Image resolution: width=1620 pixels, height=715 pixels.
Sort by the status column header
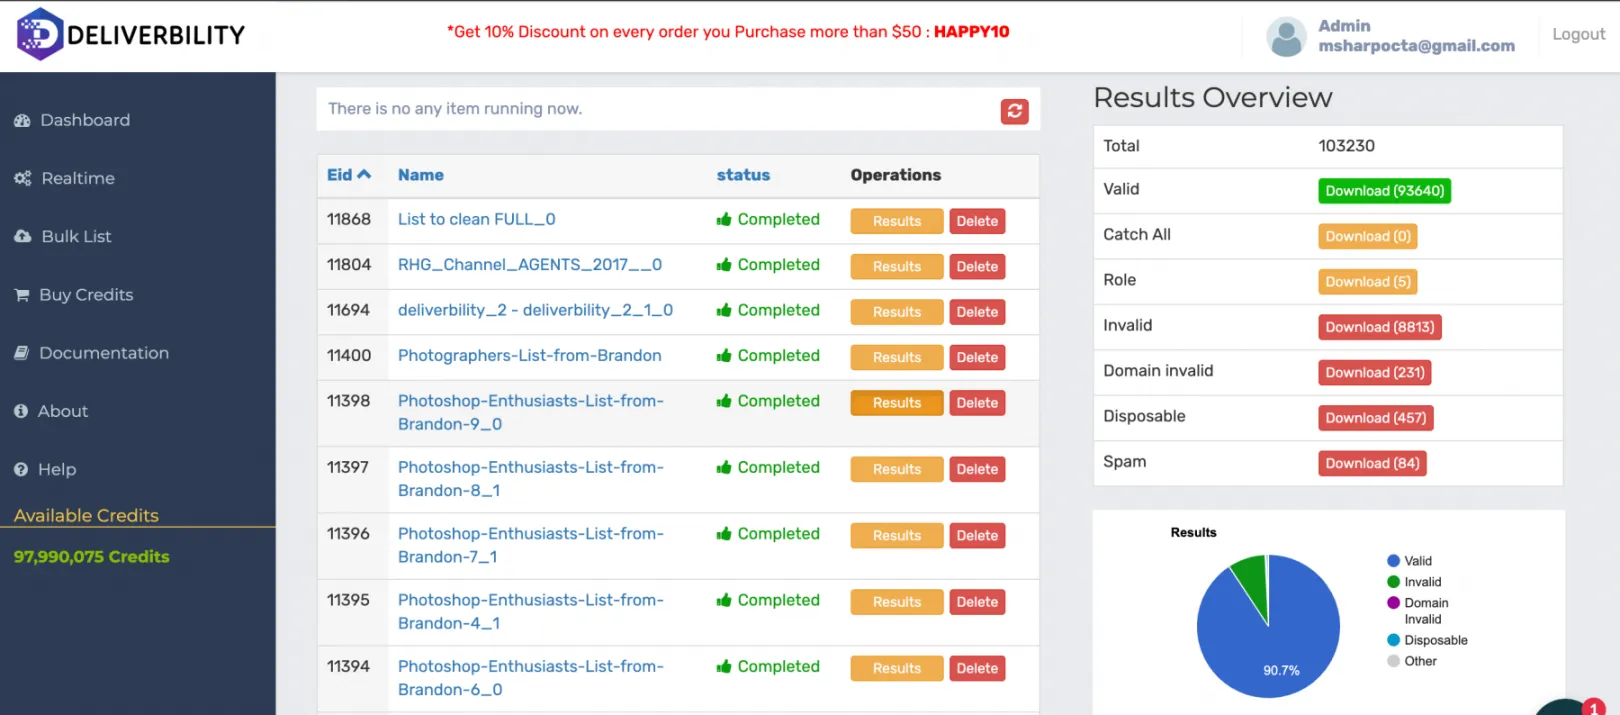[x=743, y=175]
